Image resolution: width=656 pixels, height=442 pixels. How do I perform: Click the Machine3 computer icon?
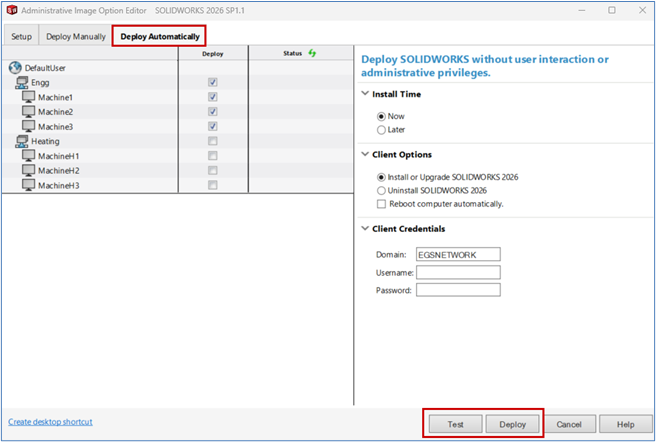[x=28, y=126]
